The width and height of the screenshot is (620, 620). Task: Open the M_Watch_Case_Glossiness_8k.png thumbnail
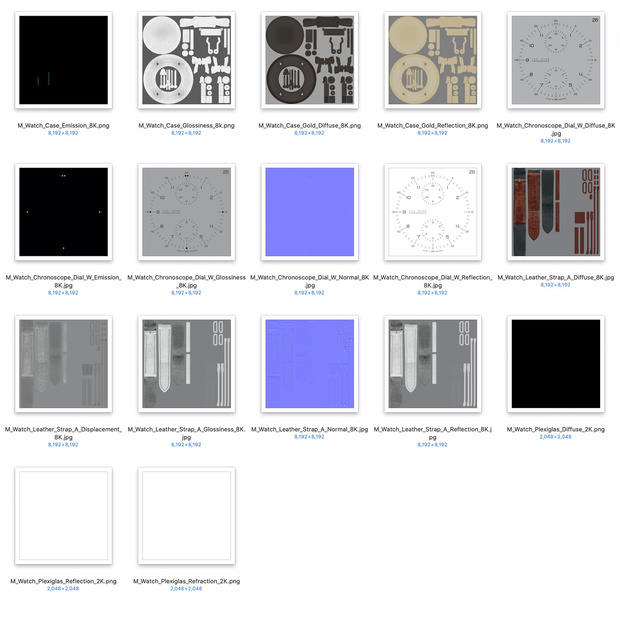click(187, 60)
